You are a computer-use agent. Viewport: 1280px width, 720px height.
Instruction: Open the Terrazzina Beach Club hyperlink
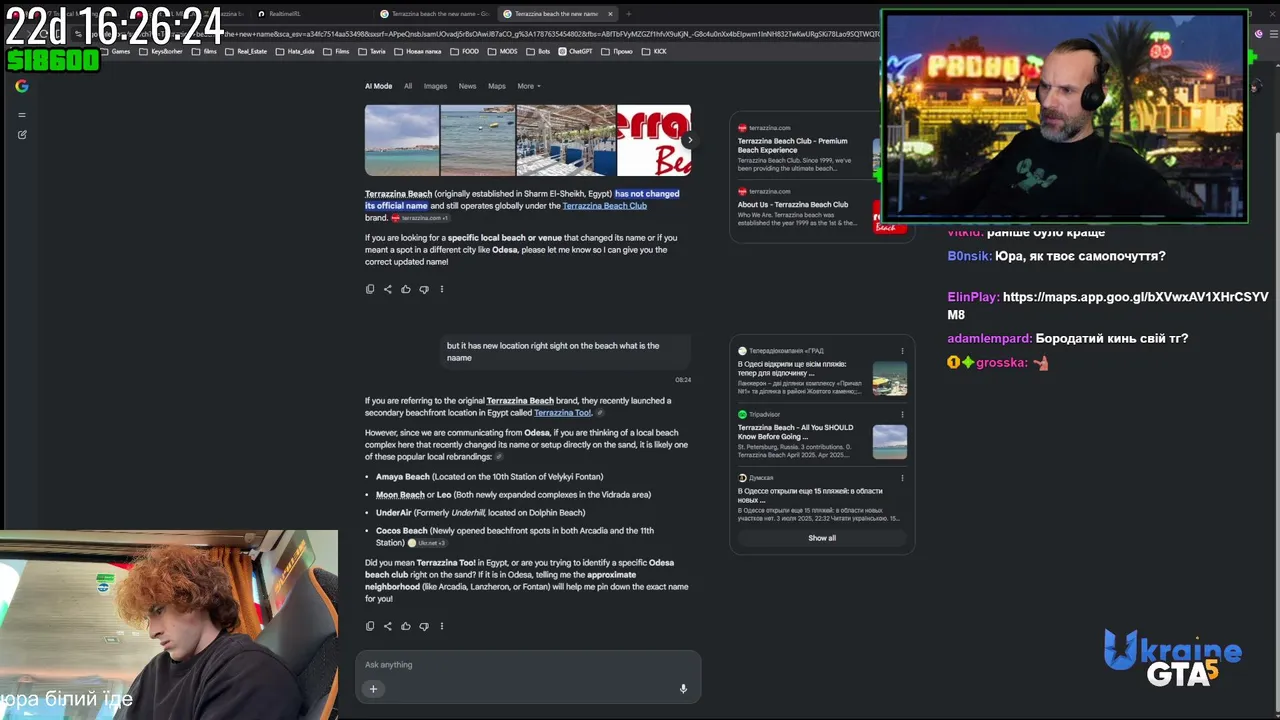coord(604,206)
